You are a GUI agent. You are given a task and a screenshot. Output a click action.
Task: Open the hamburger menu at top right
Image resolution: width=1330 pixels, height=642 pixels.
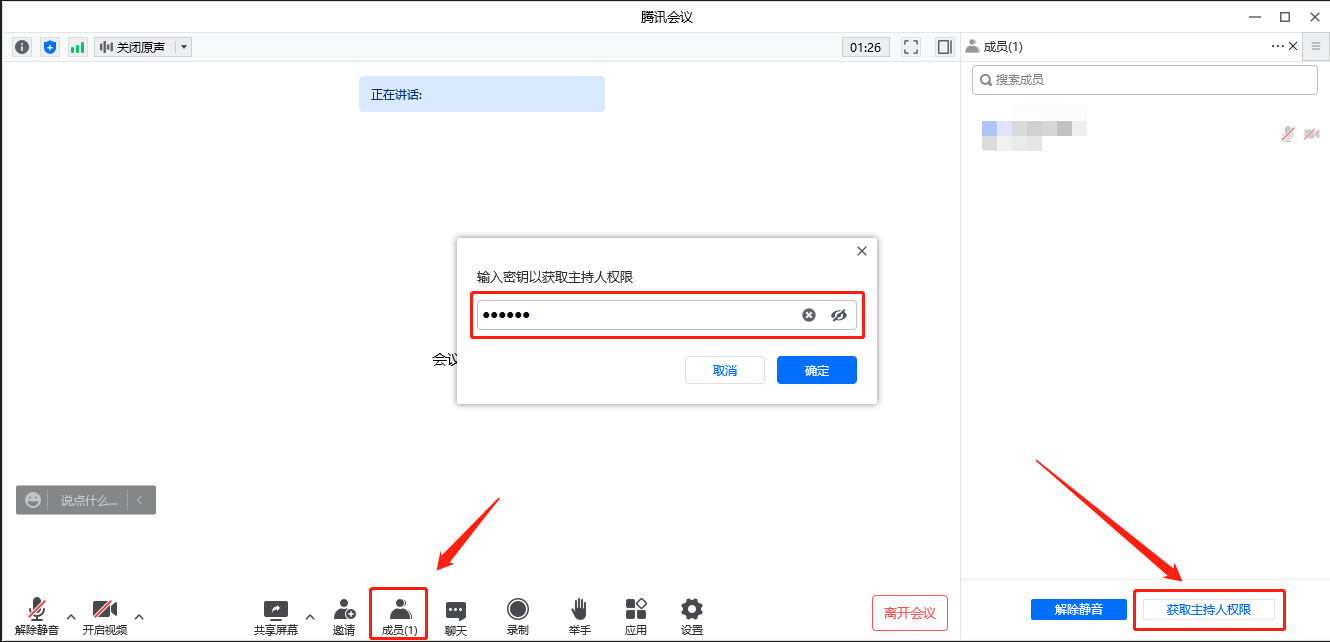pos(1316,46)
